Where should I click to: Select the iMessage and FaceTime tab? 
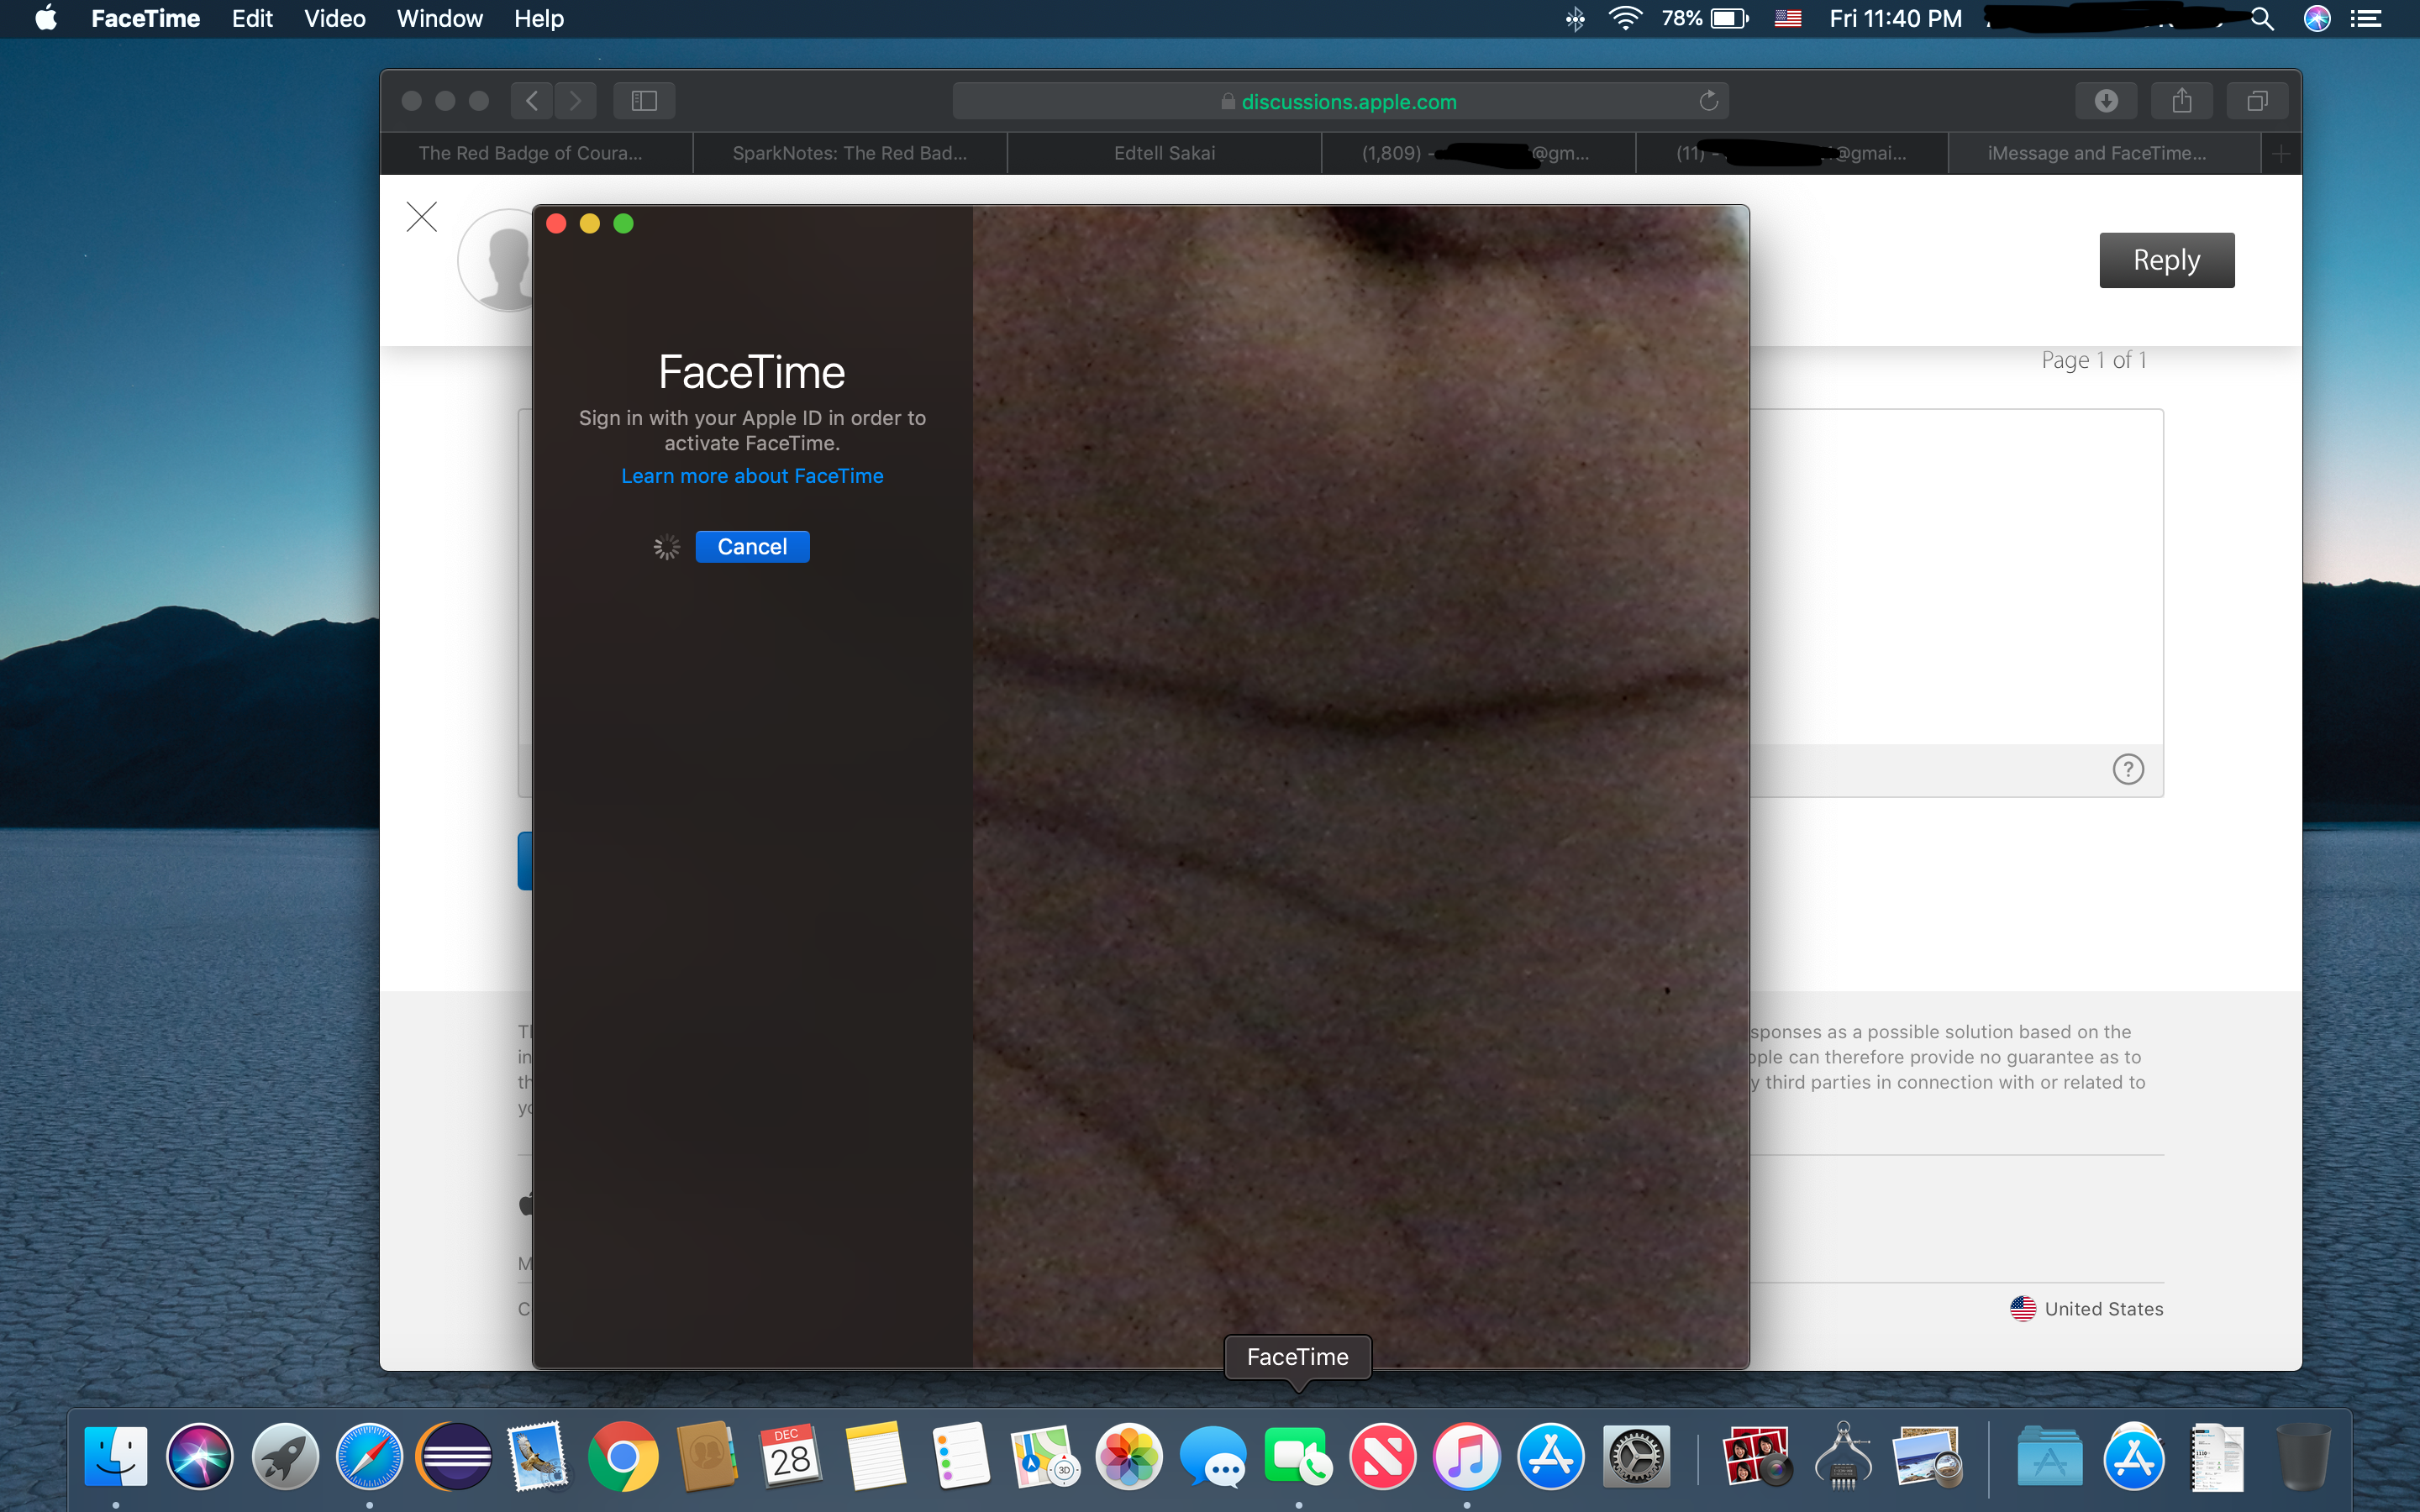point(2096,153)
